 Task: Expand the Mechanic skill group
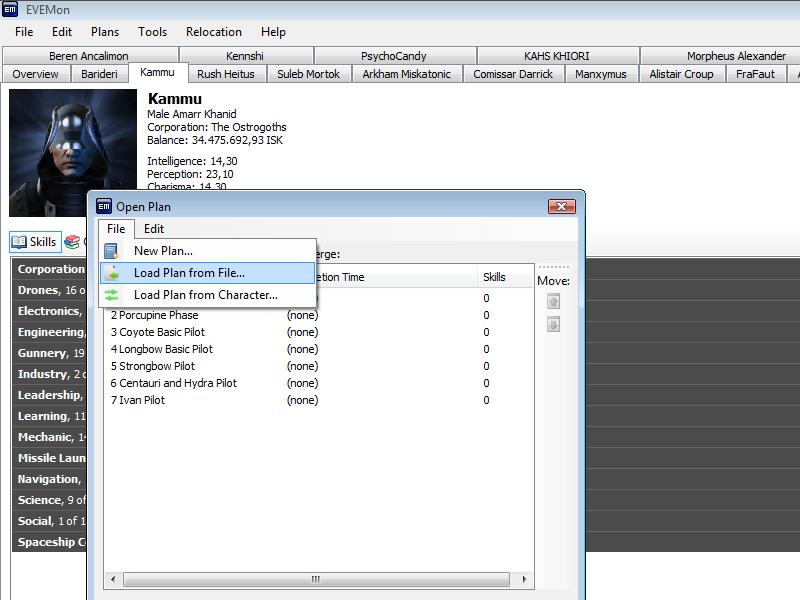pos(49,437)
